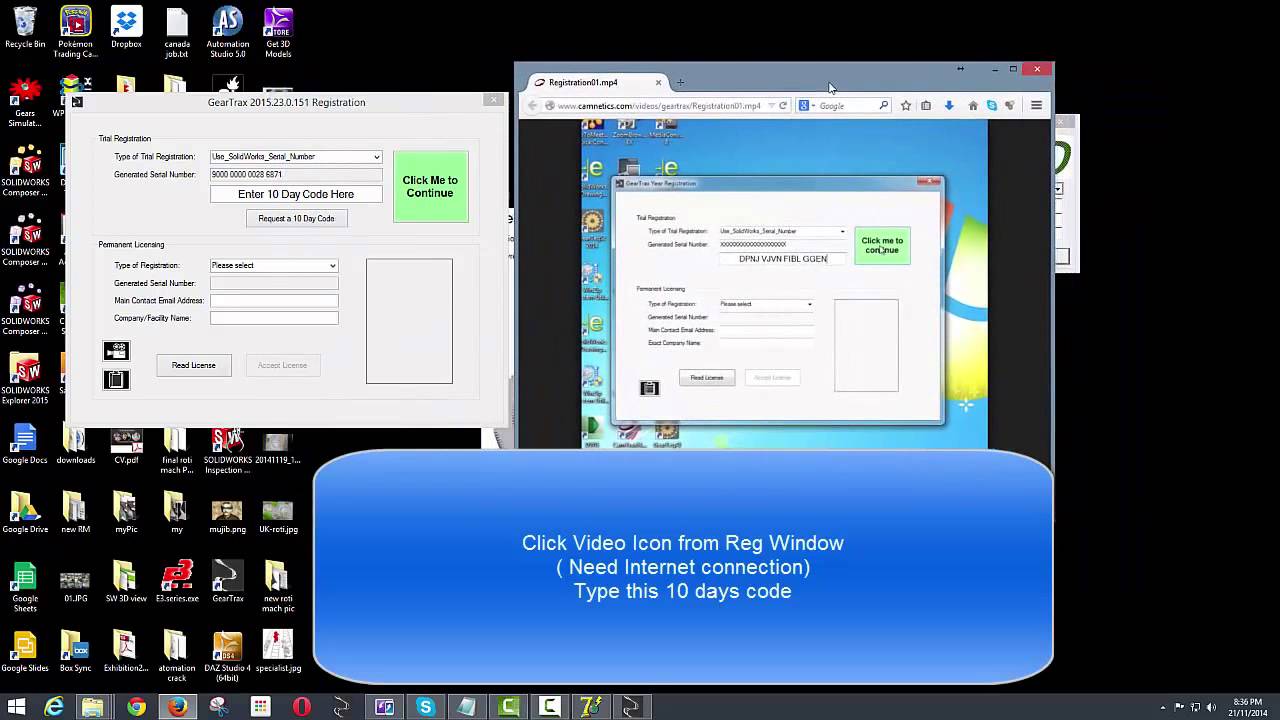
Task: Click the clipboard icon in GearTrax Registration
Action: (x=116, y=379)
